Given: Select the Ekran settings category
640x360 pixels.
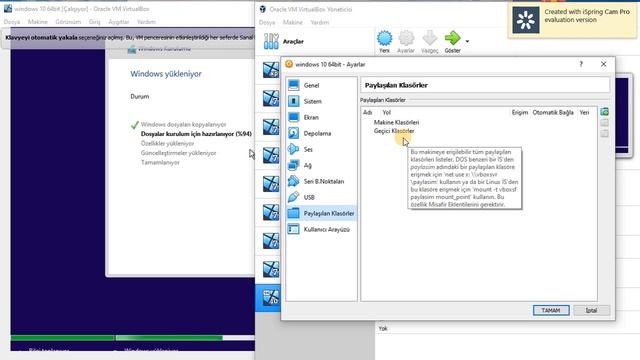Looking at the screenshot, I should [321, 117].
